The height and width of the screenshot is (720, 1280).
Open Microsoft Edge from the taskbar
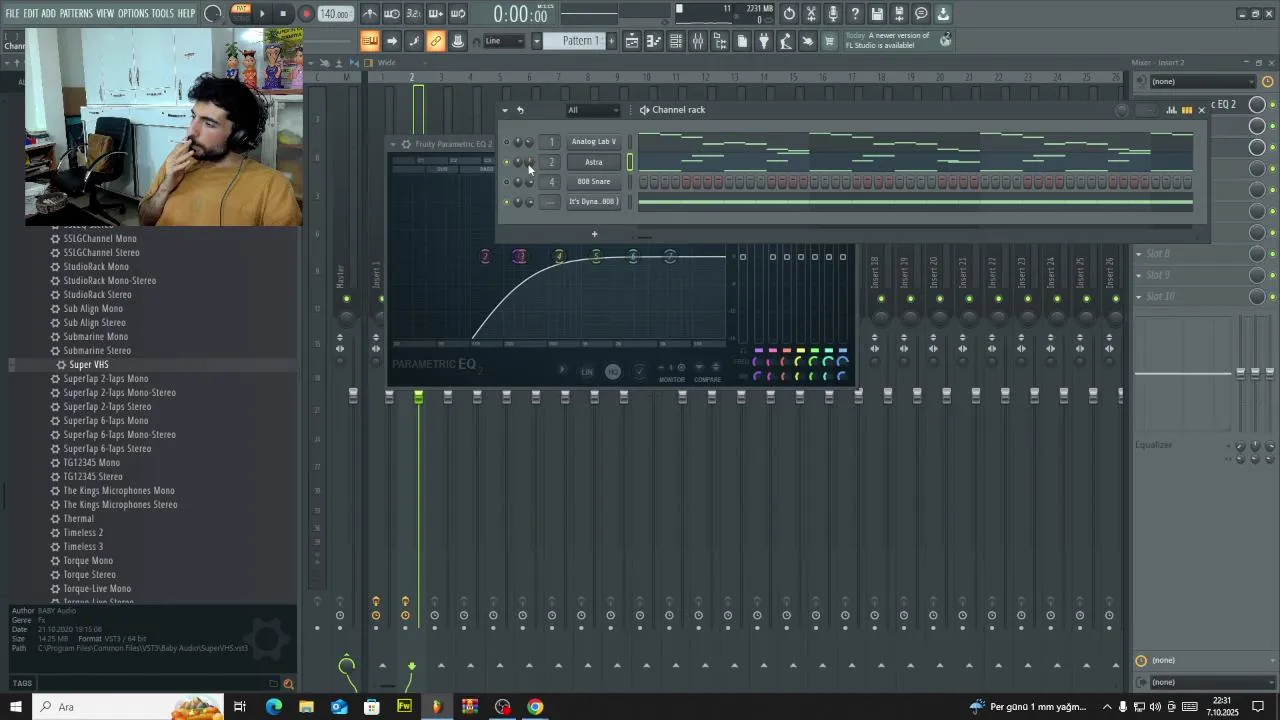273,707
